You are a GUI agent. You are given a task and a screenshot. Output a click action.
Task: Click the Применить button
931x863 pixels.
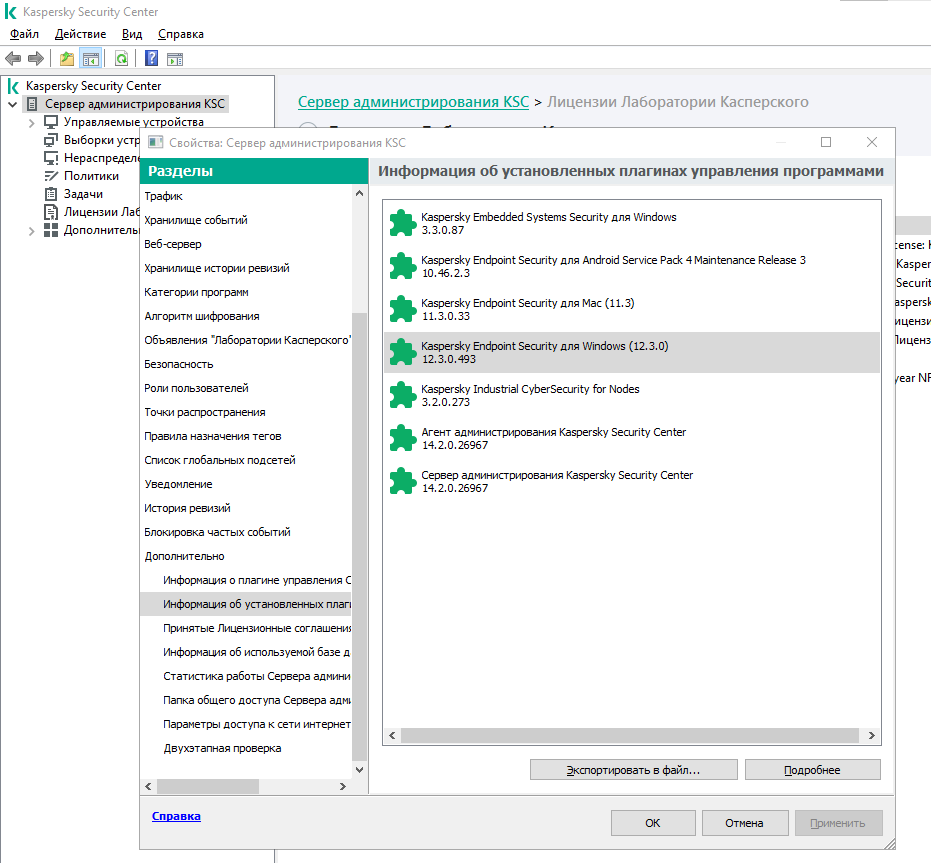pyautogui.click(x=838, y=823)
